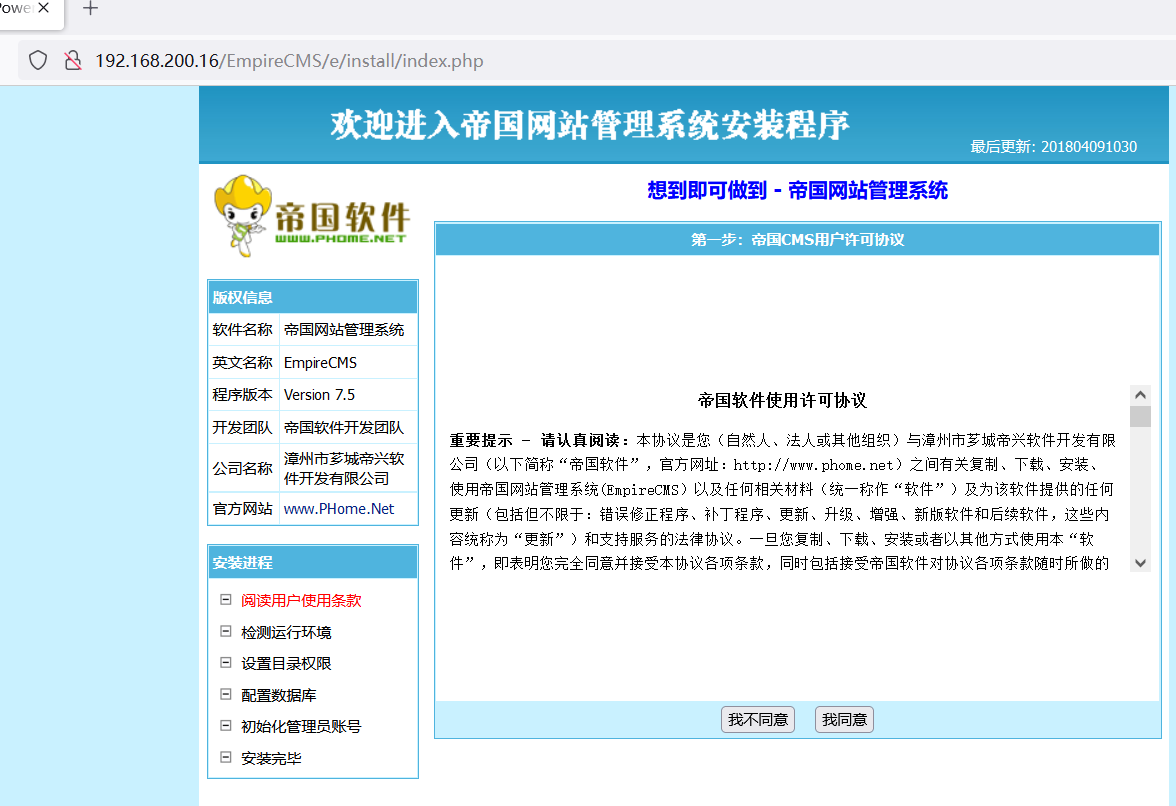This screenshot has width=1176, height=806.
Task: Click the 英文名称 label cell
Action: coord(243,362)
